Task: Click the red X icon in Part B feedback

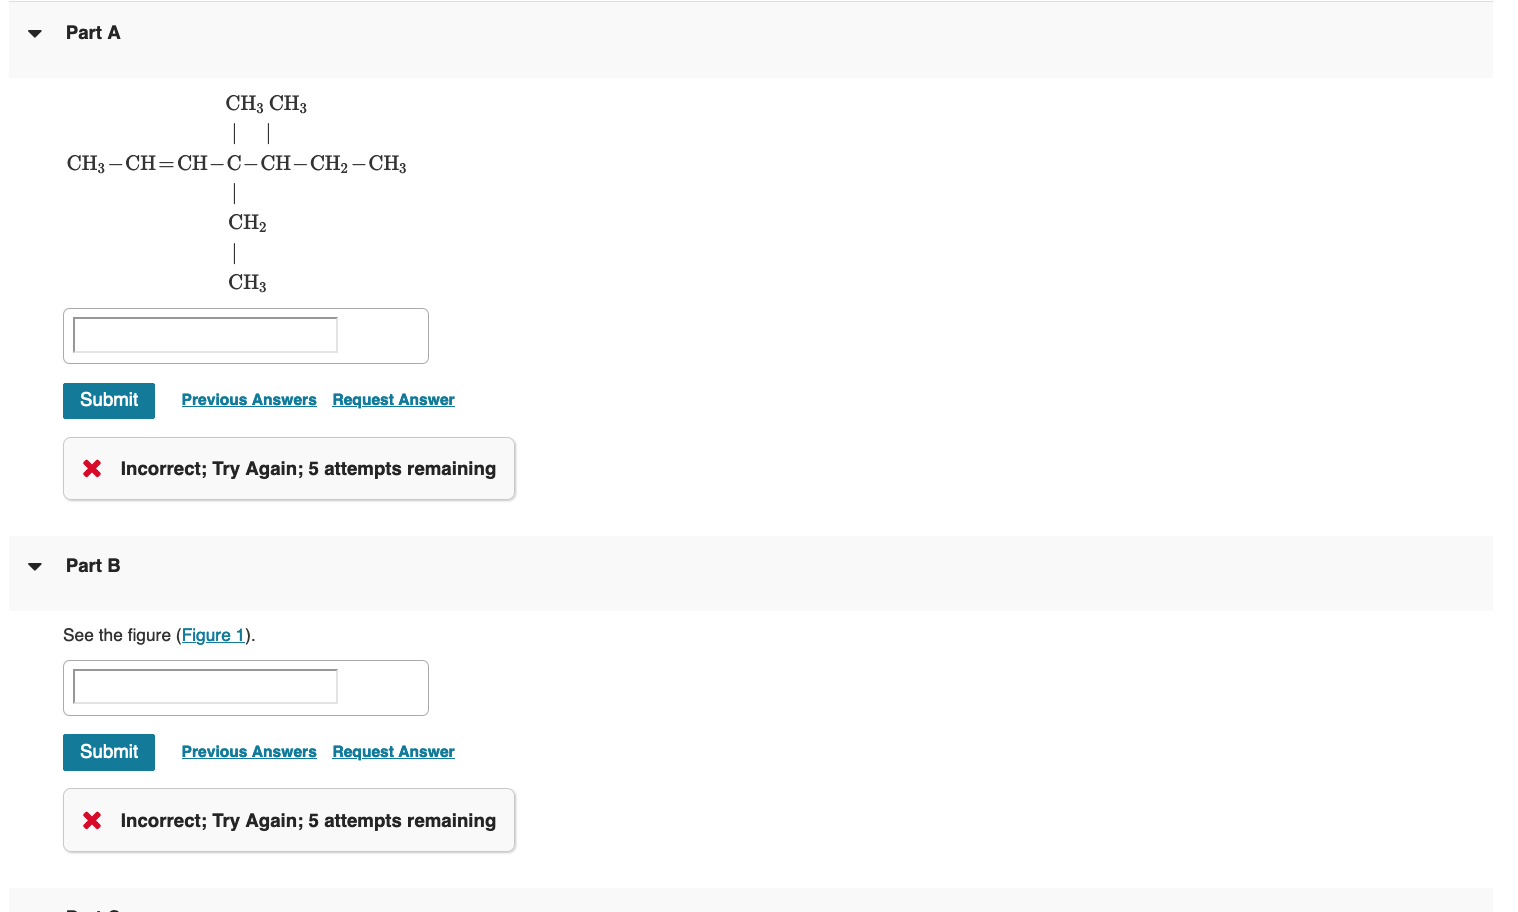Action: point(91,820)
